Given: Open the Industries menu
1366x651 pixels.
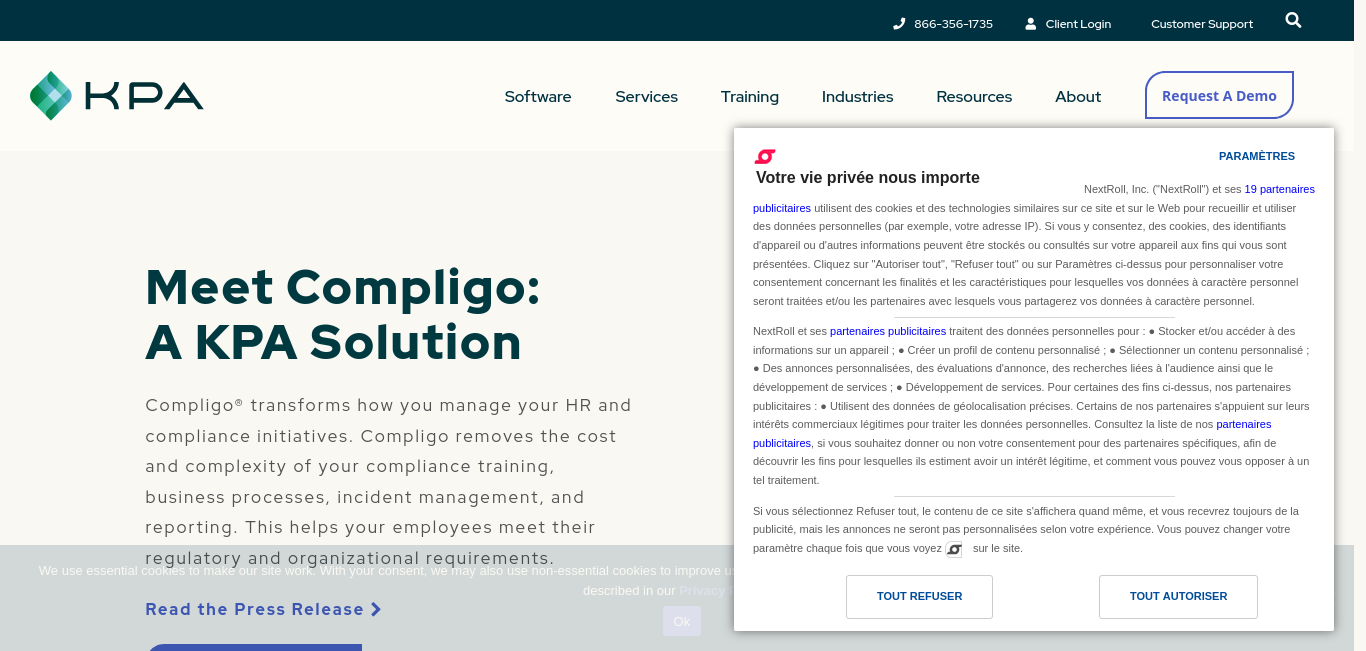Looking at the screenshot, I should point(858,97).
